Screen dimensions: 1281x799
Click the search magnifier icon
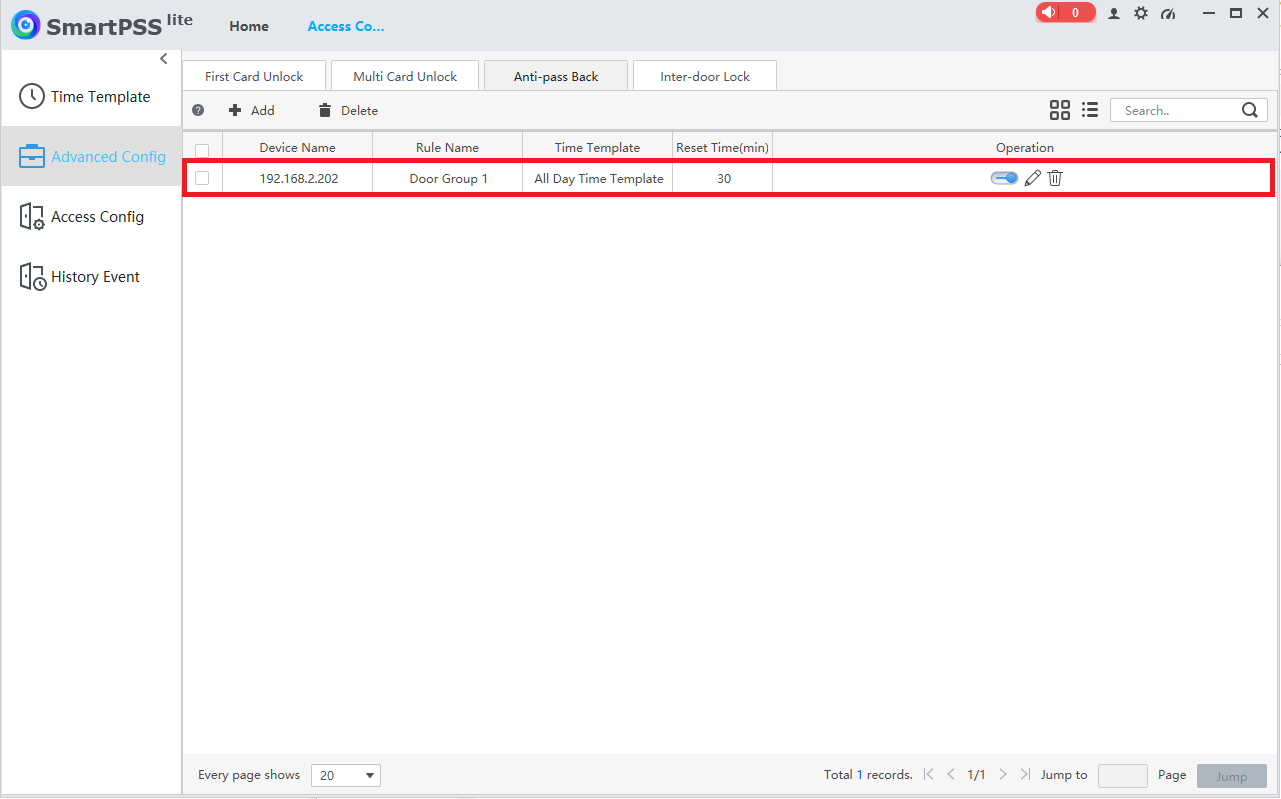pyautogui.click(x=1250, y=110)
